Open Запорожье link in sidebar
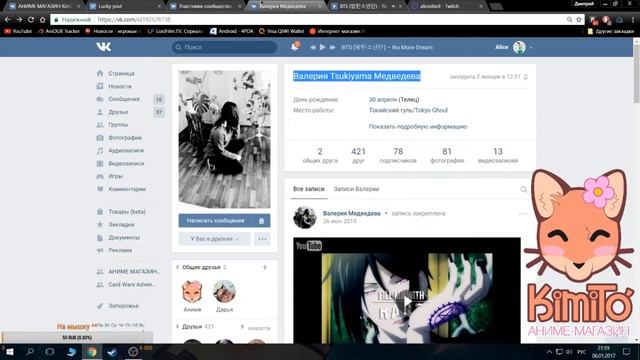The height and width of the screenshot is (360, 640). pyautogui.click(x=123, y=306)
